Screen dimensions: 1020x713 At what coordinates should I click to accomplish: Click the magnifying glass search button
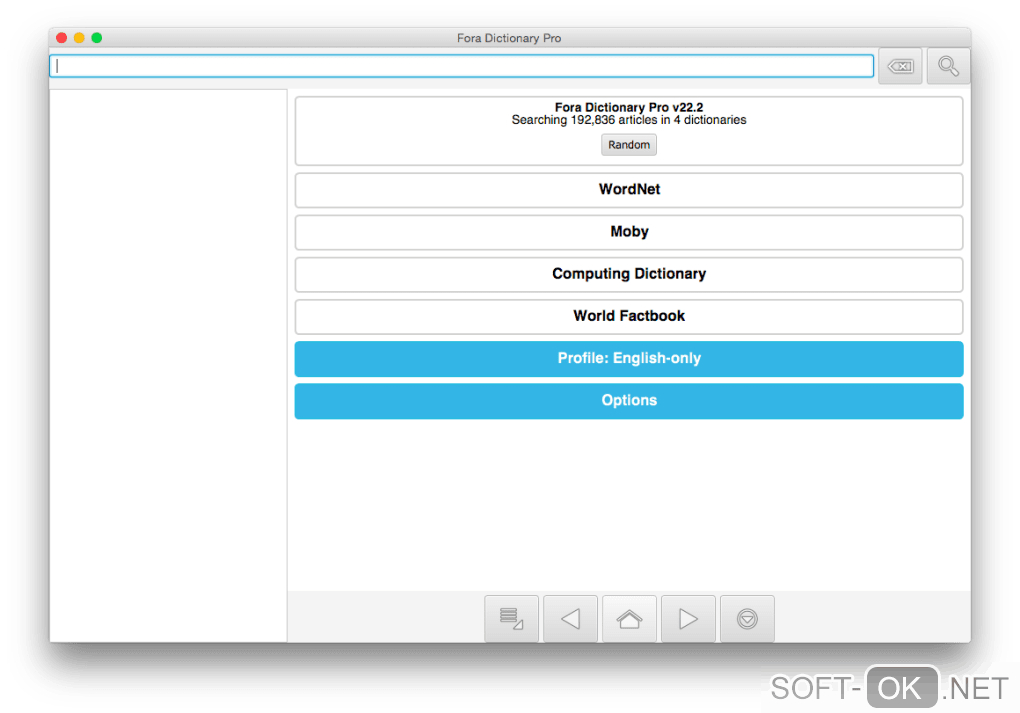click(x=948, y=66)
